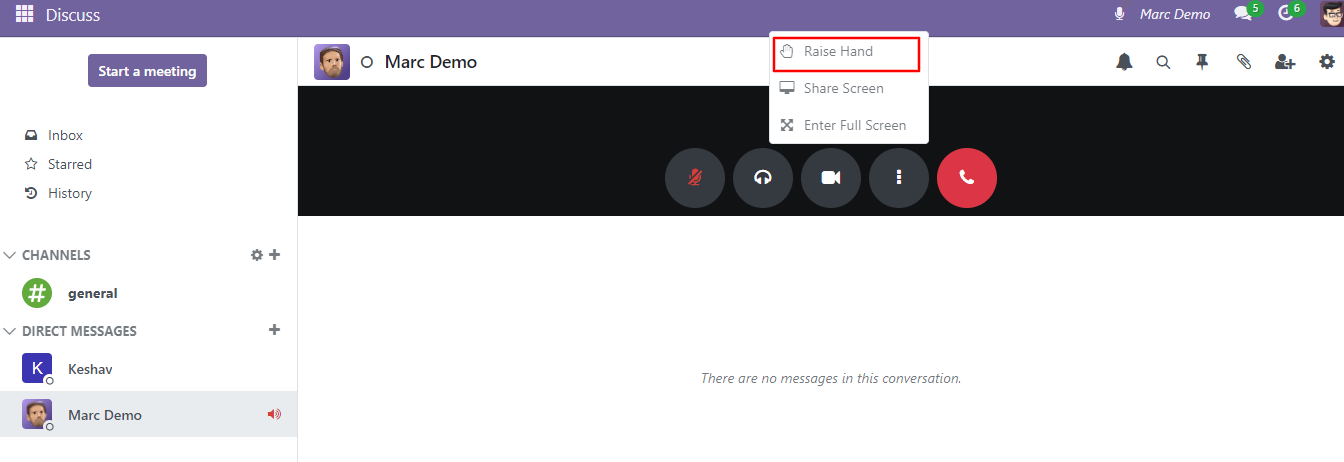Select Raise Hand from the menu
Image resolution: width=1344 pixels, height=462 pixels.
tap(847, 52)
